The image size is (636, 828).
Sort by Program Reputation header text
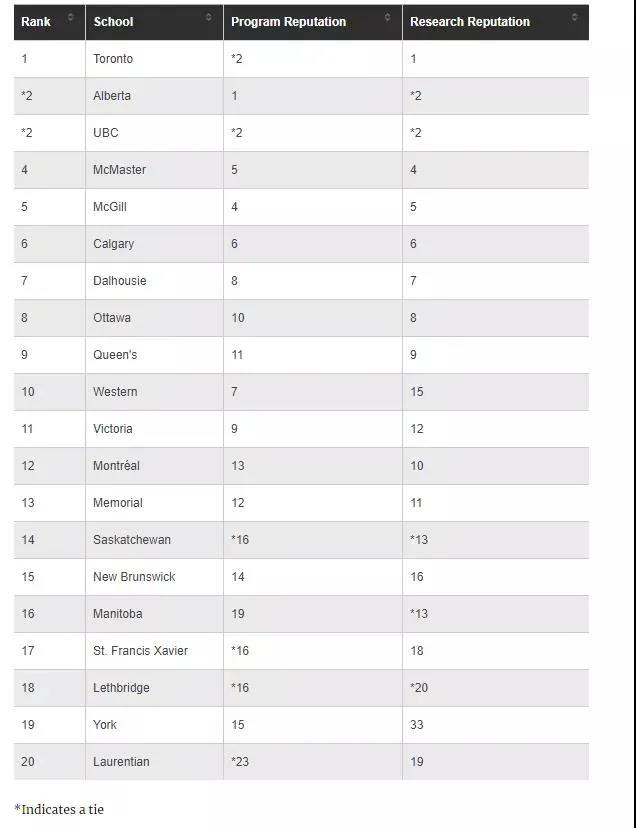(288, 22)
